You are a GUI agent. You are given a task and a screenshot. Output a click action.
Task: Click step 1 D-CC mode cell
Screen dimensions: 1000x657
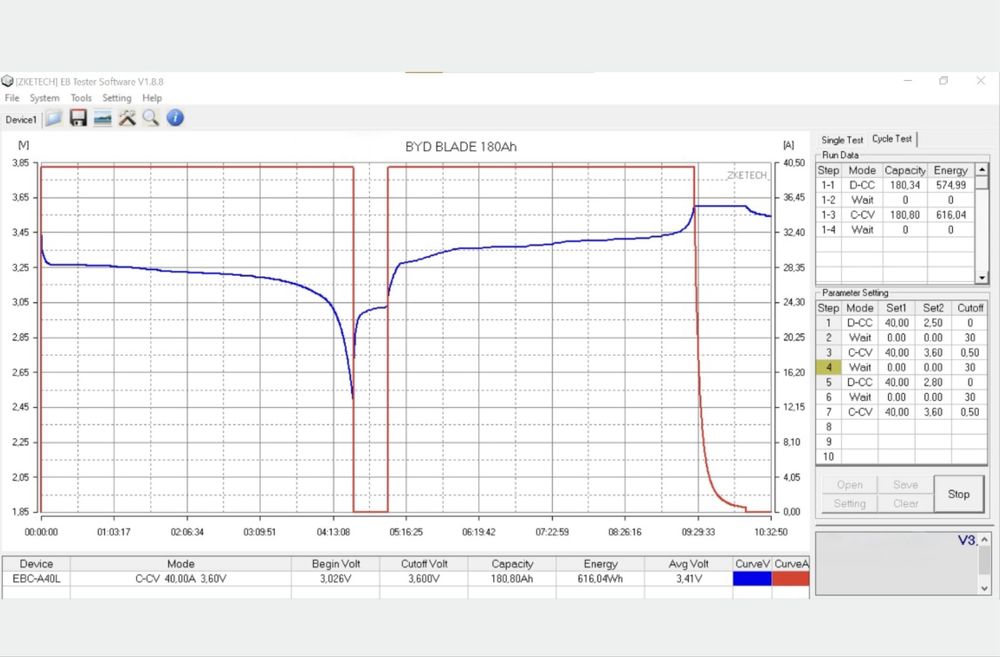860,323
